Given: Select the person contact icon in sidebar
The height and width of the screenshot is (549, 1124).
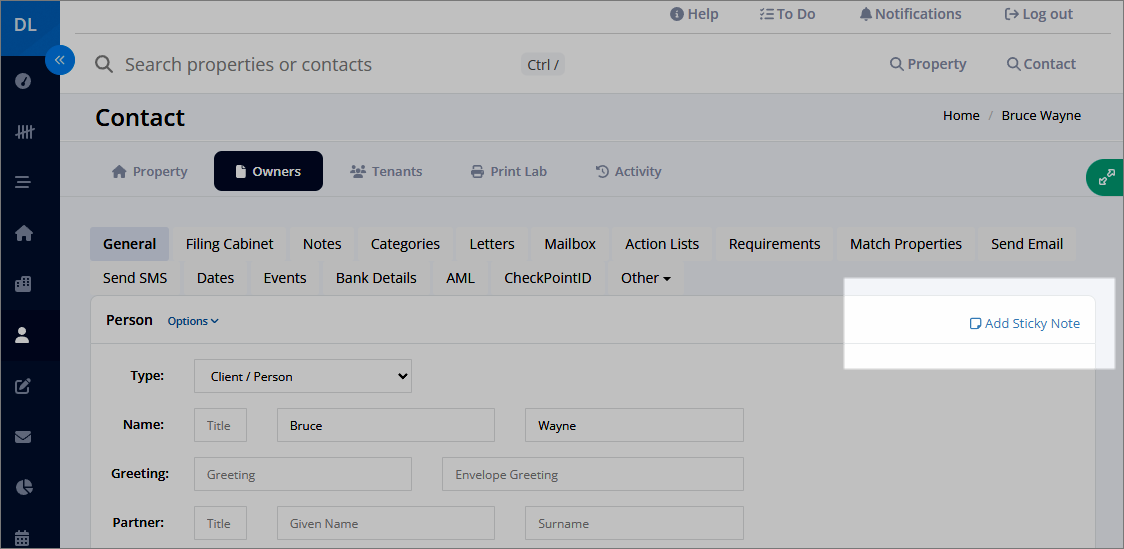Looking at the screenshot, I should pos(23,335).
